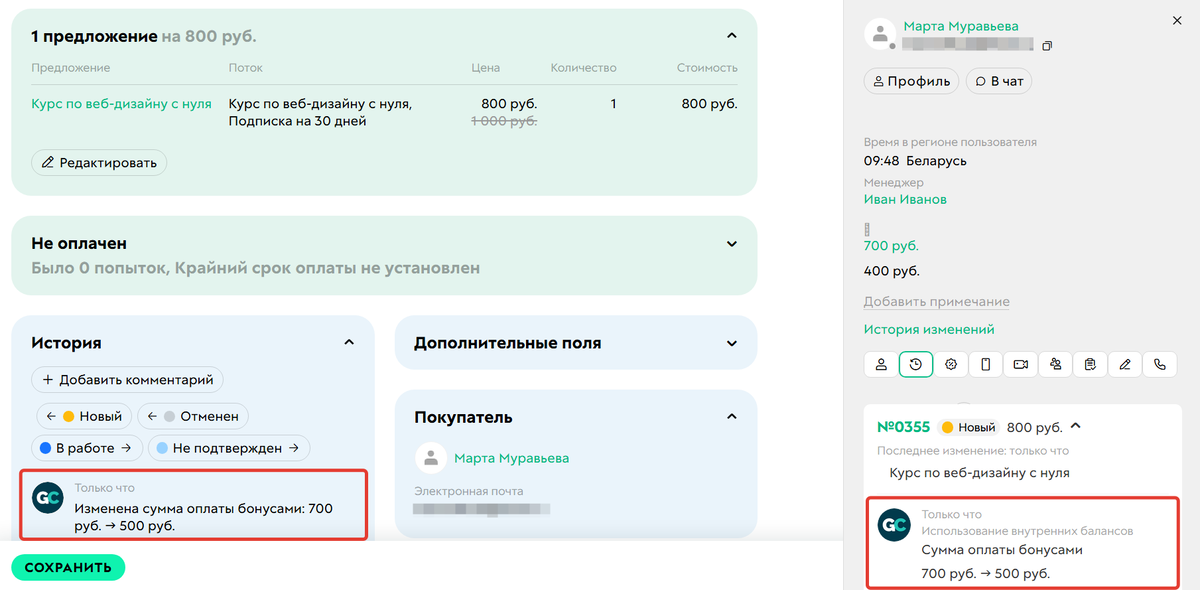Click Добавить комментарий button
Viewport: 1200px width, 590px height.
pos(128,380)
